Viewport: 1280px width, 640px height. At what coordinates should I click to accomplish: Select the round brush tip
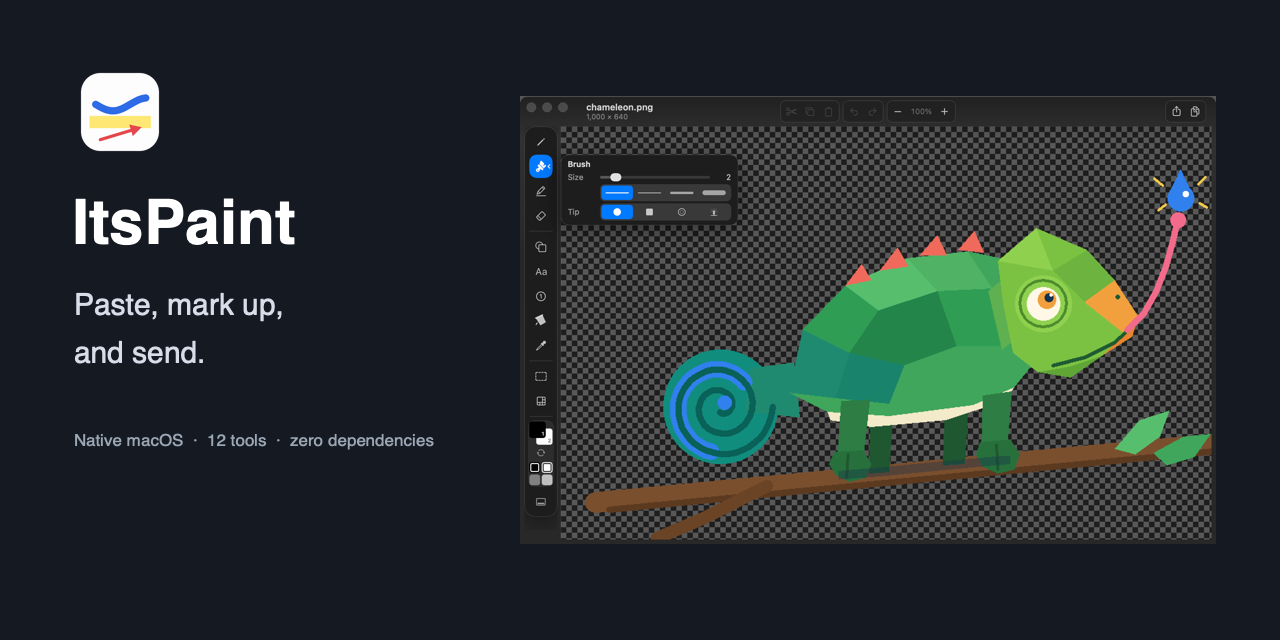click(x=617, y=212)
